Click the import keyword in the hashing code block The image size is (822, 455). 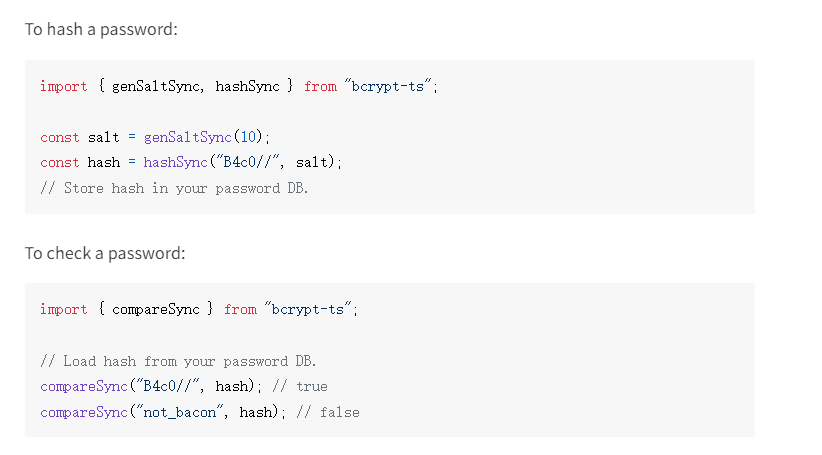63,86
